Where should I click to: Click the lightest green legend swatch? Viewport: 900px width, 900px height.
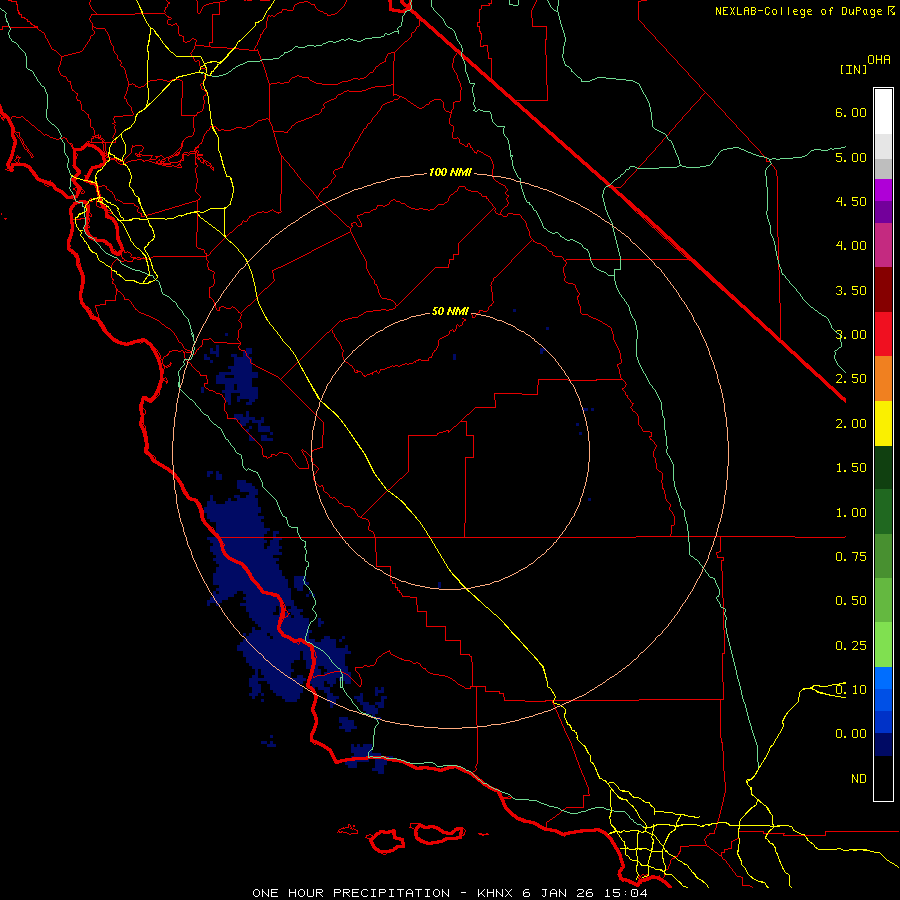tap(883, 645)
